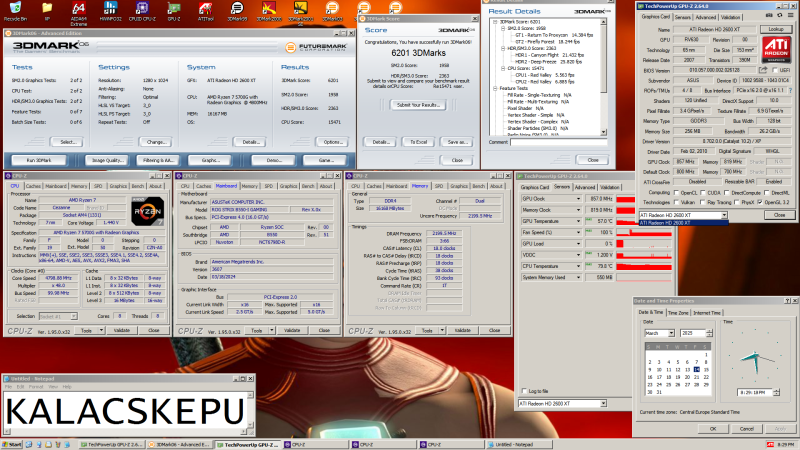The width and height of the screenshot is (800, 450).
Task: Click the Futuremark Corporation logo
Action: click(316, 47)
